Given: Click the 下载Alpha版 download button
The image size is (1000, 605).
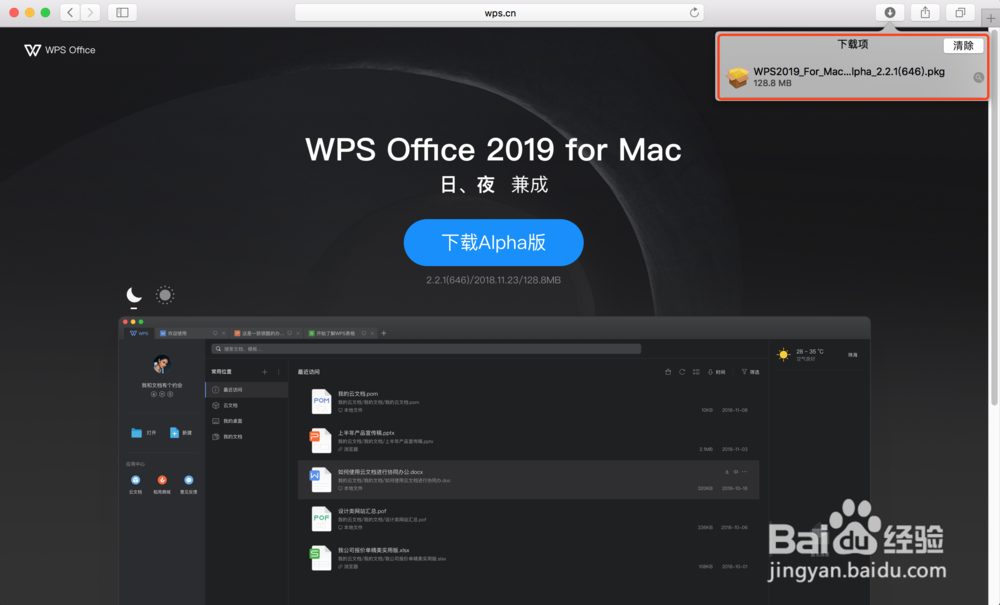Looking at the screenshot, I should coord(493,242).
